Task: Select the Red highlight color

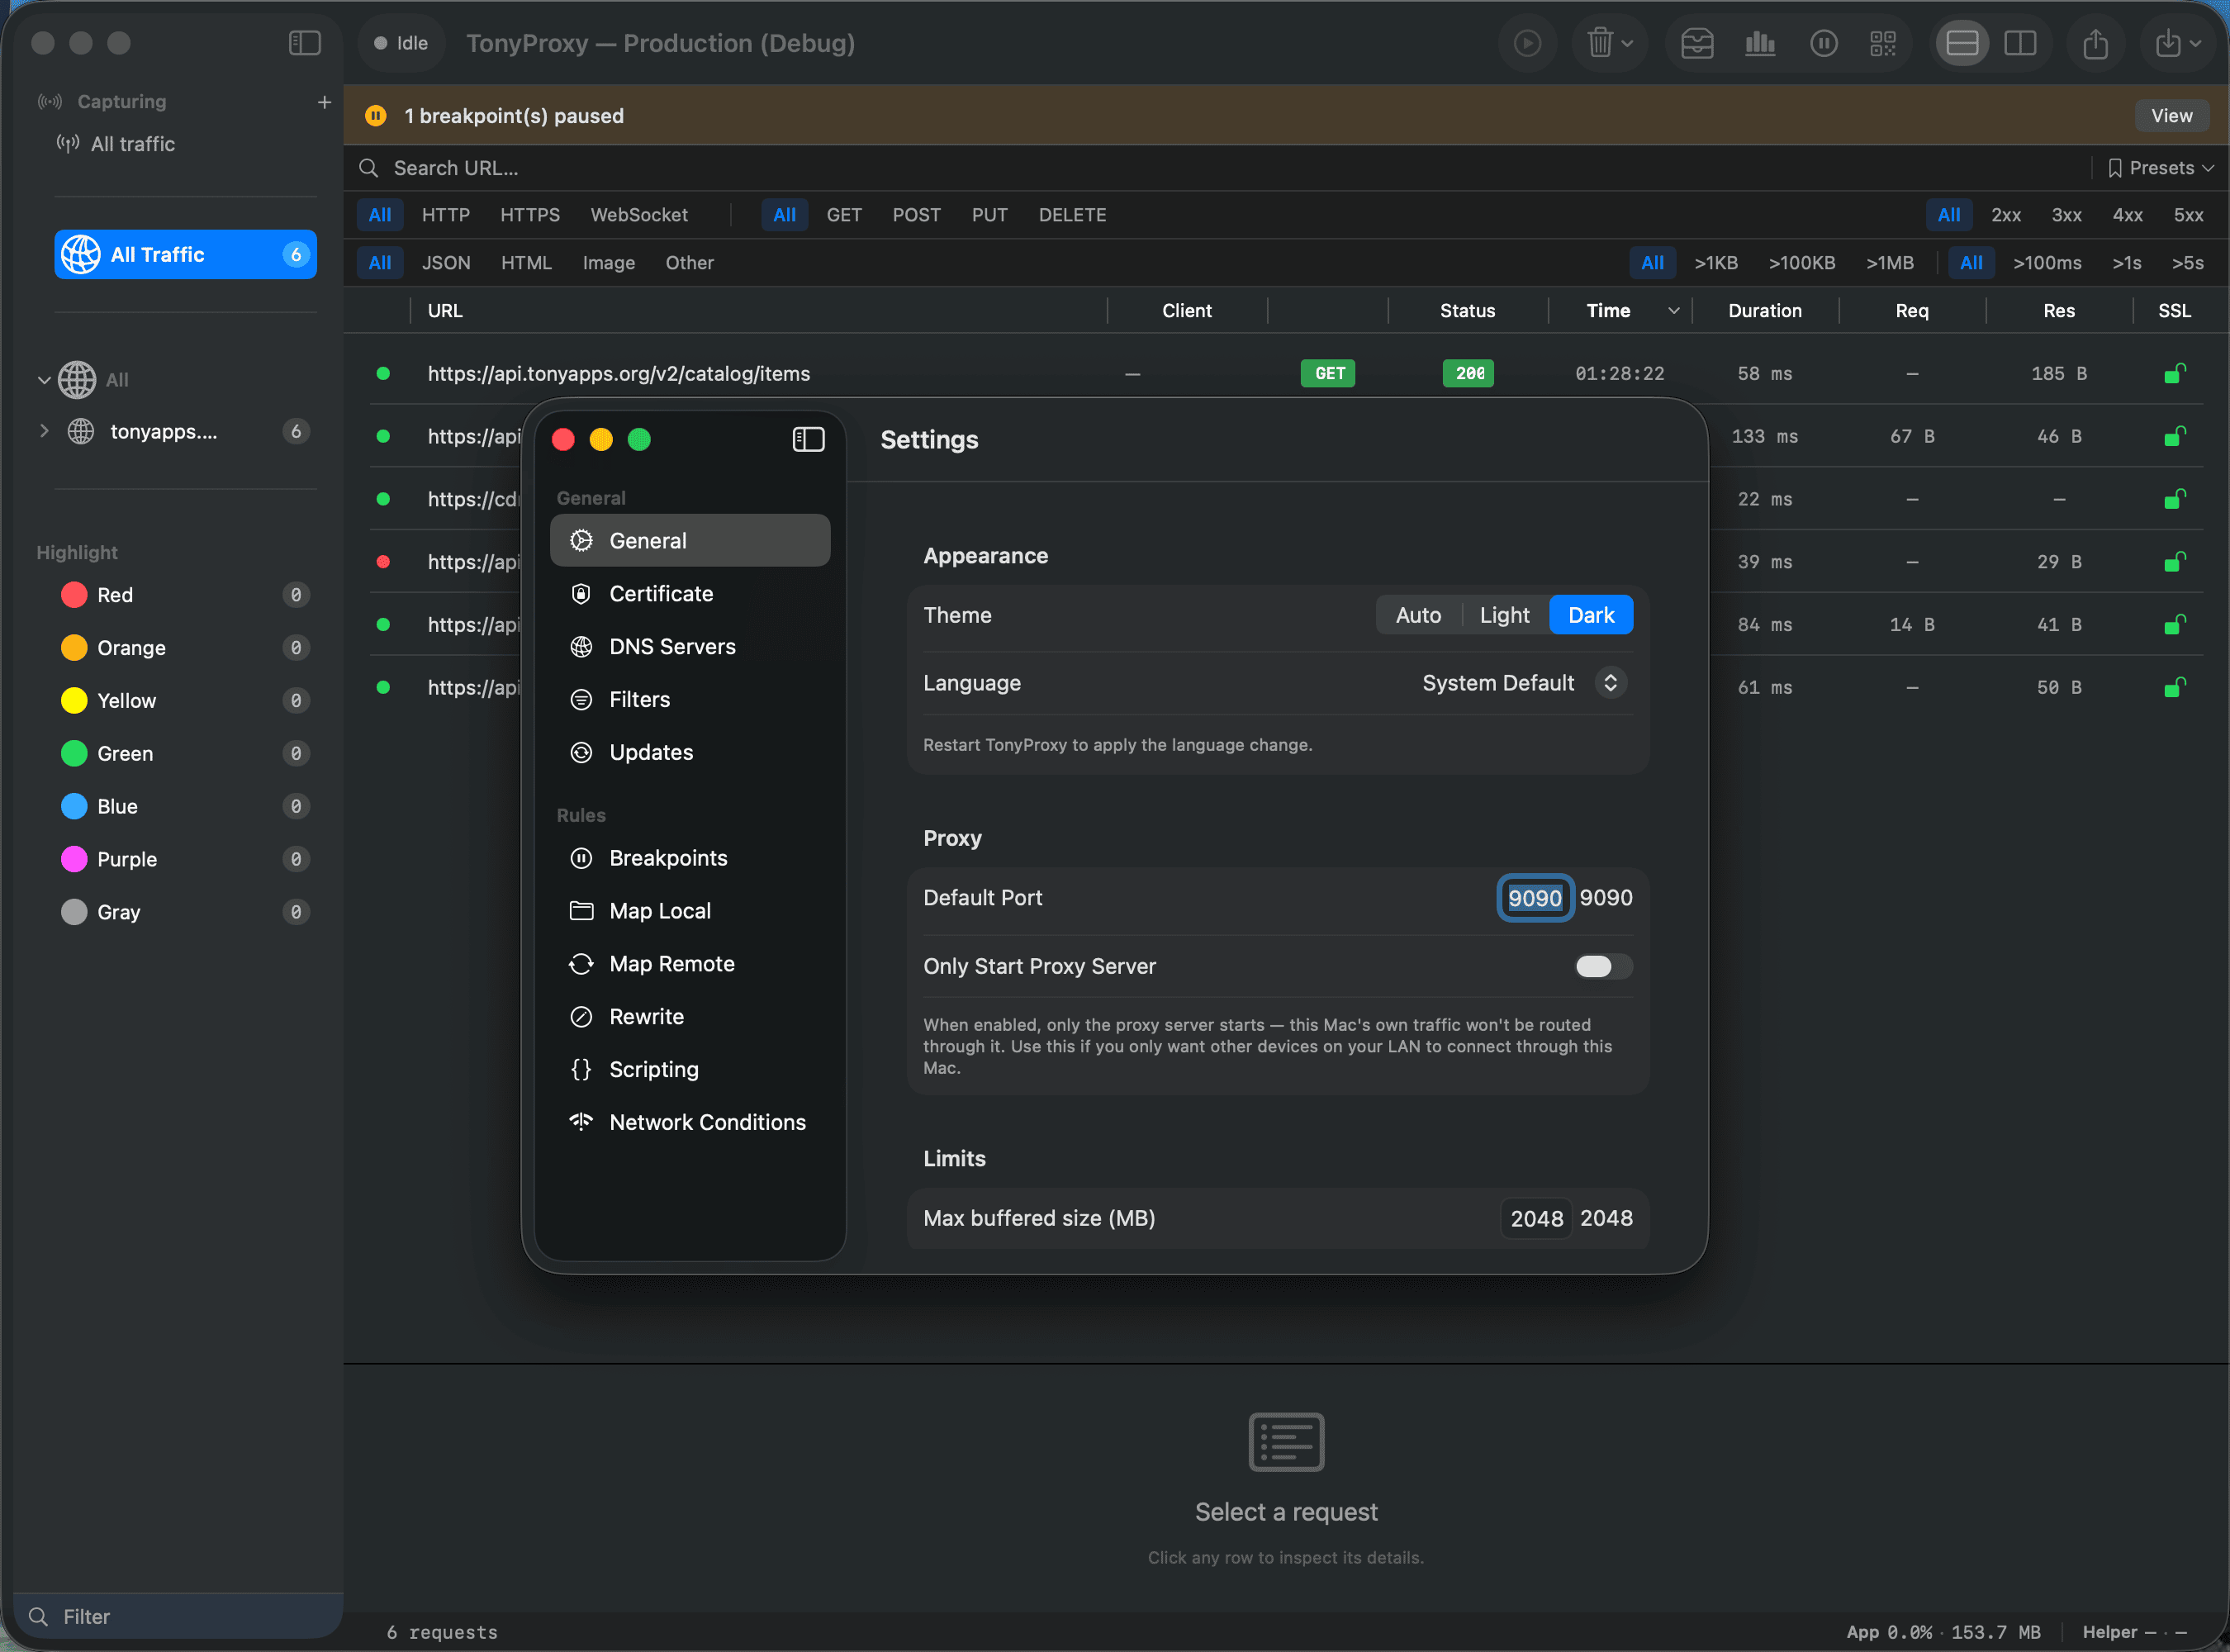Action: pyautogui.click(x=185, y=595)
